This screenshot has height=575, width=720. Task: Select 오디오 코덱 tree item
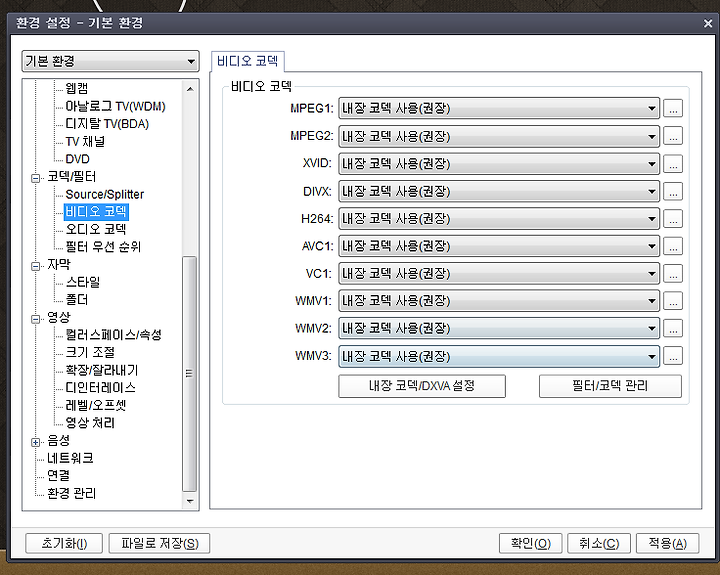click(96, 229)
